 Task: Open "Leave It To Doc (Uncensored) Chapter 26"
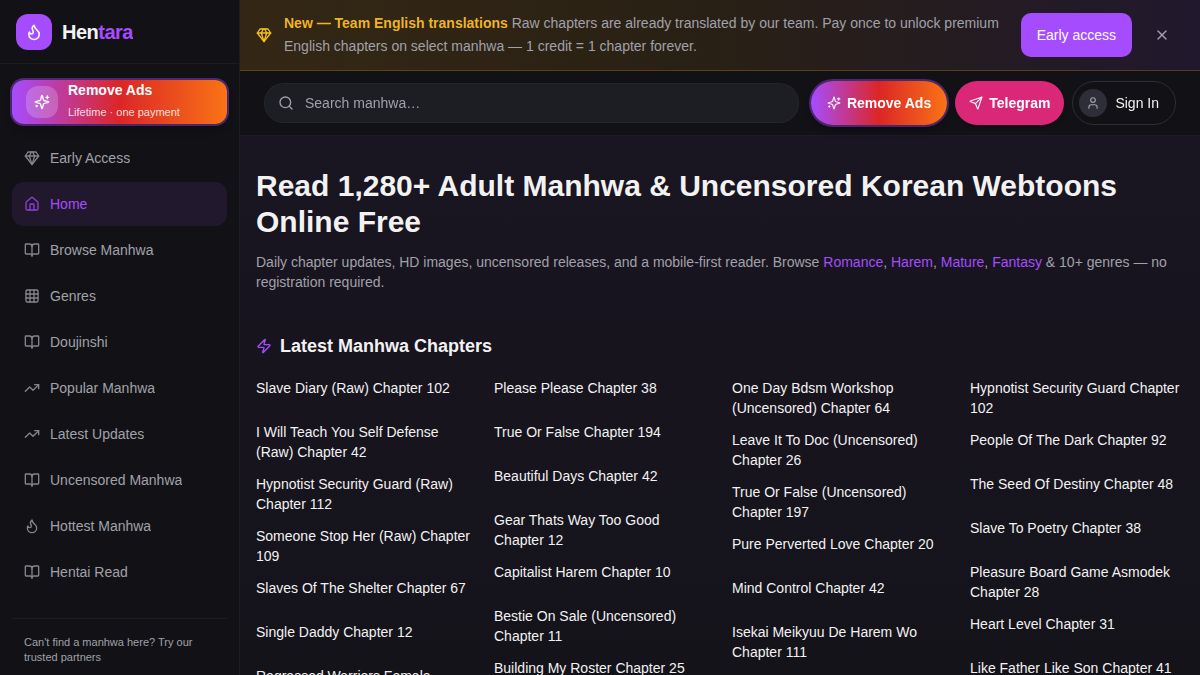tap(825, 450)
